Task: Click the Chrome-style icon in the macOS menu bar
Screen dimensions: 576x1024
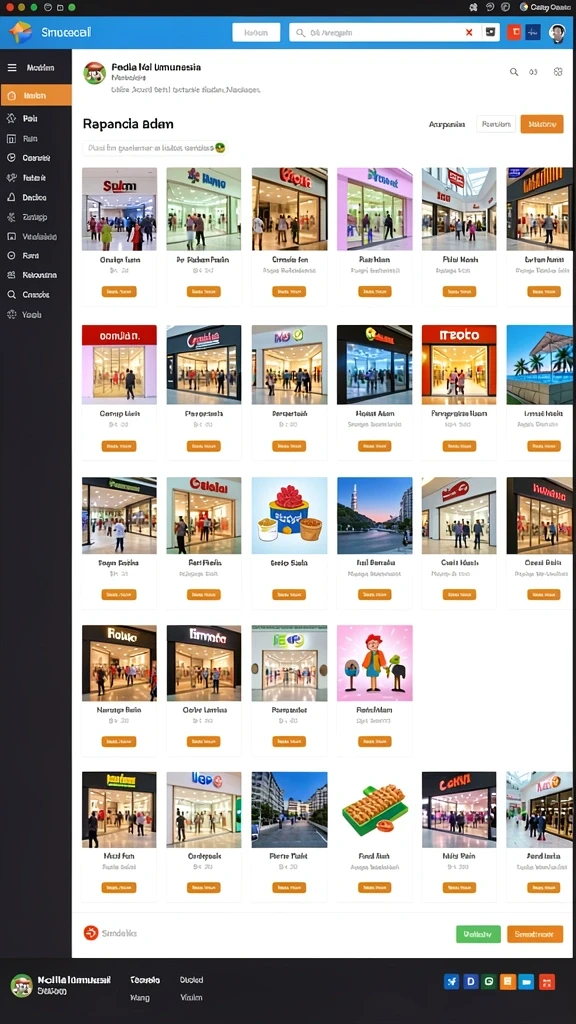Action: [x=524, y=7]
